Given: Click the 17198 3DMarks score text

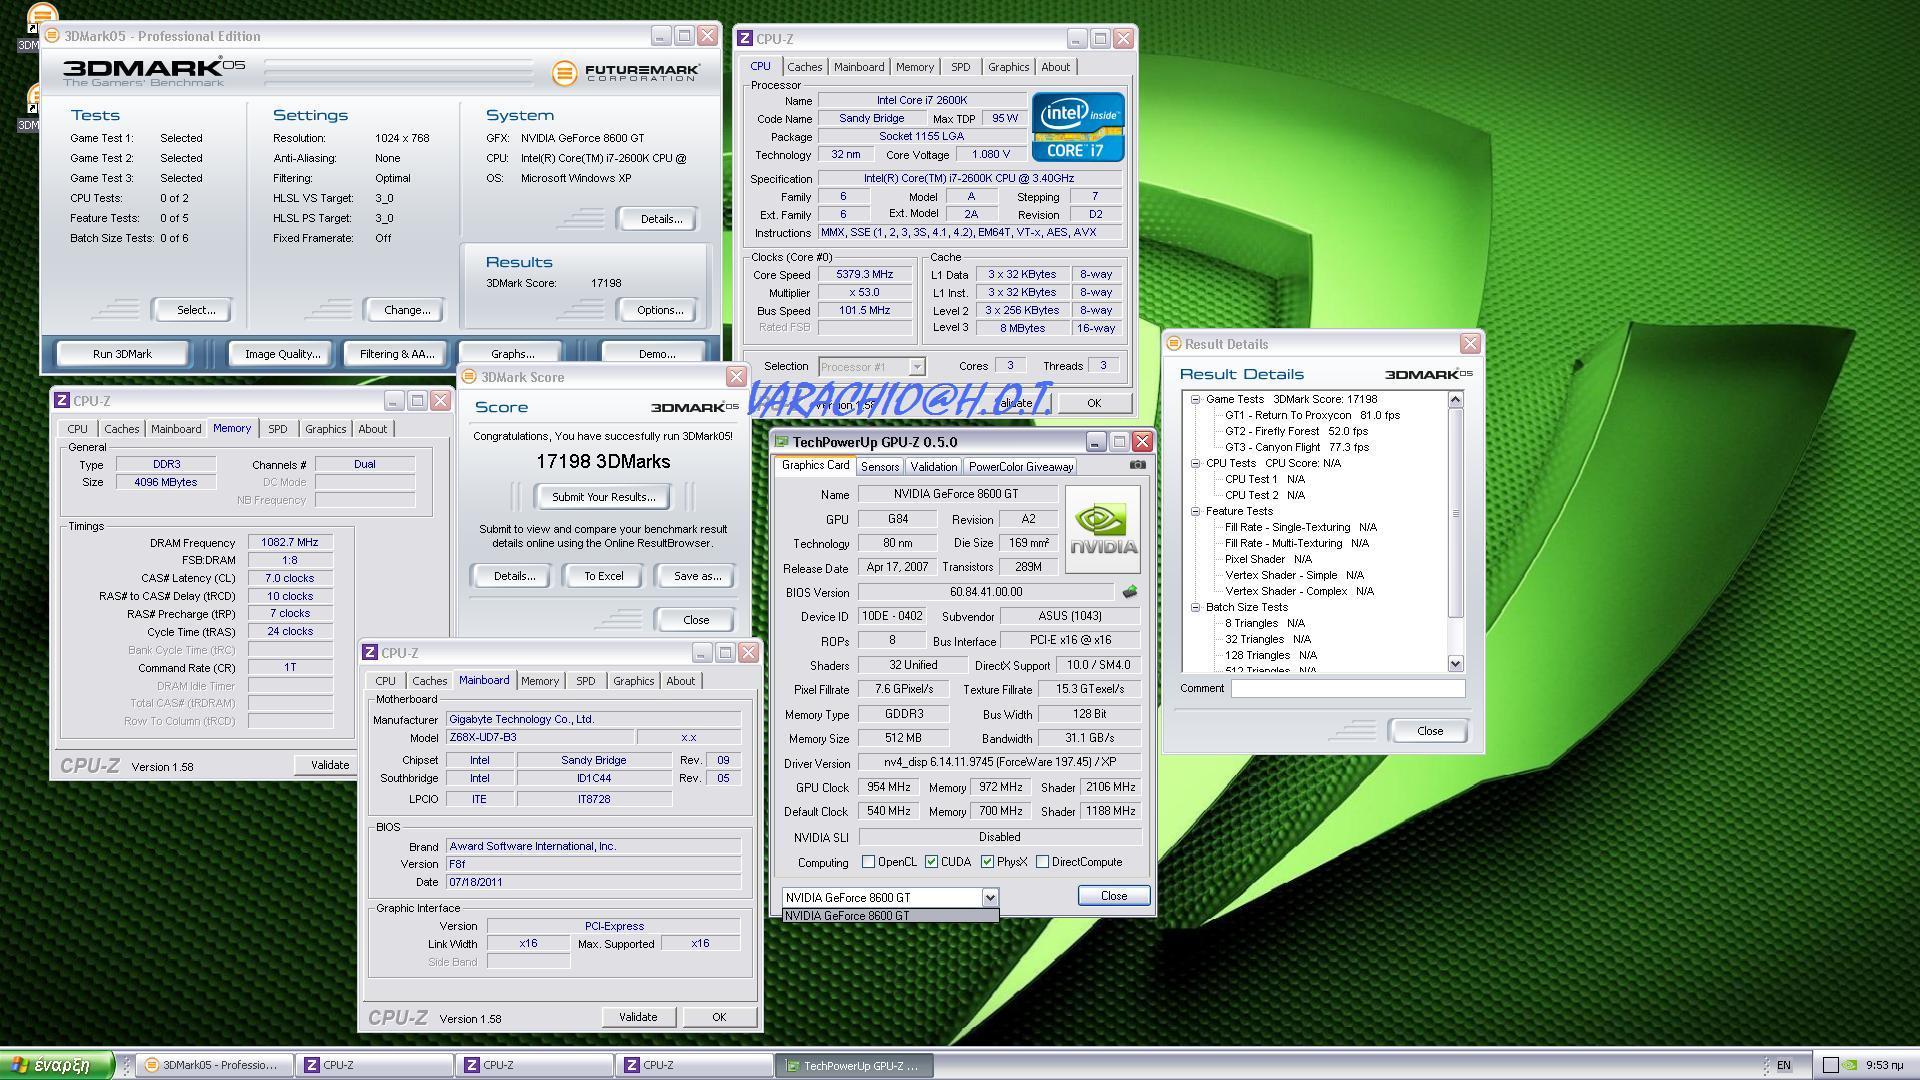Looking at the screenshot, I should [603, 462].
